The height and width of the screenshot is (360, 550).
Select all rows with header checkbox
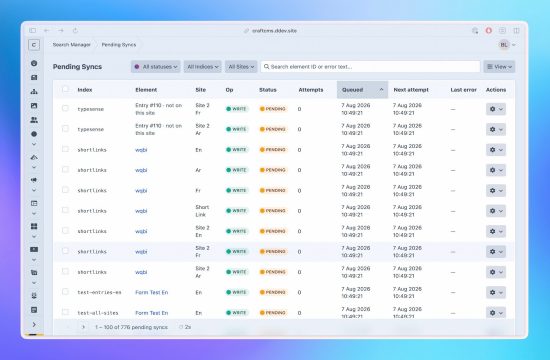(x=65, y=89)
